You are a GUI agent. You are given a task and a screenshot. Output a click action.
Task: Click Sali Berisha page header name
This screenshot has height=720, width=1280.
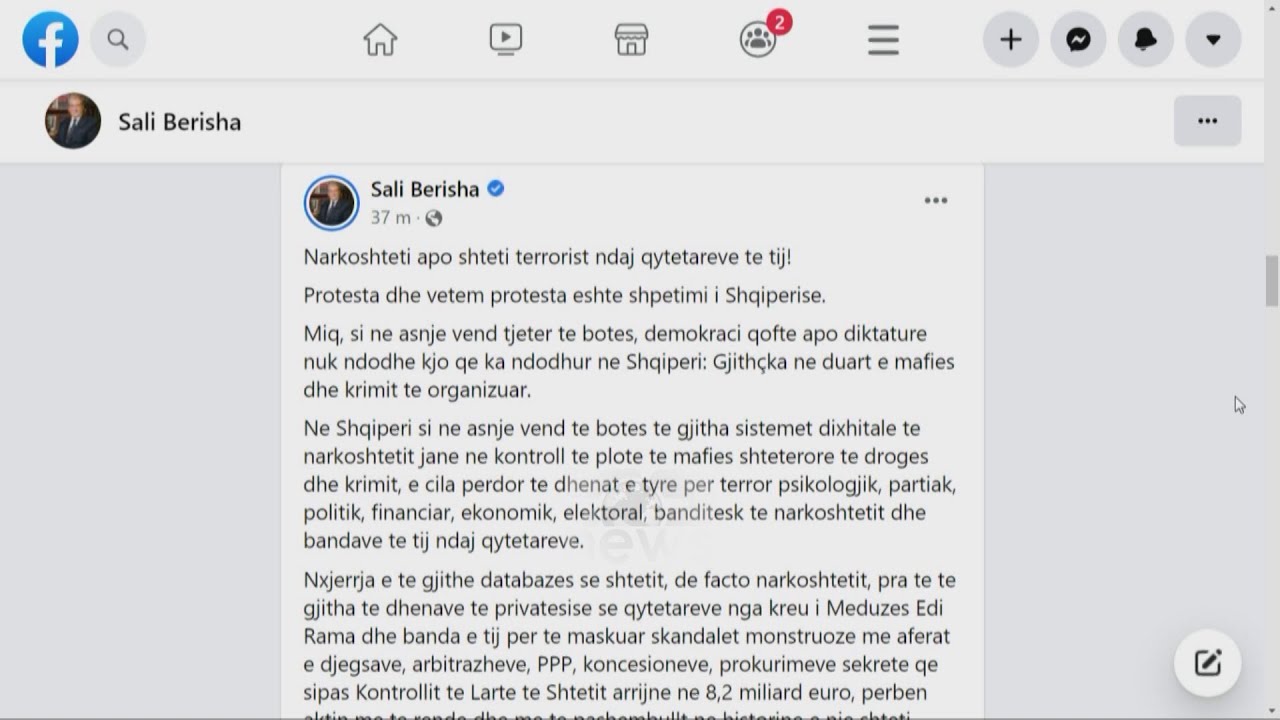[180, 122]
